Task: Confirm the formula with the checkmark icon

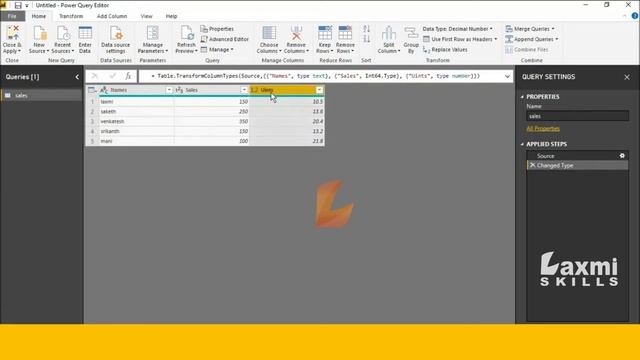Action: point(112,76)
